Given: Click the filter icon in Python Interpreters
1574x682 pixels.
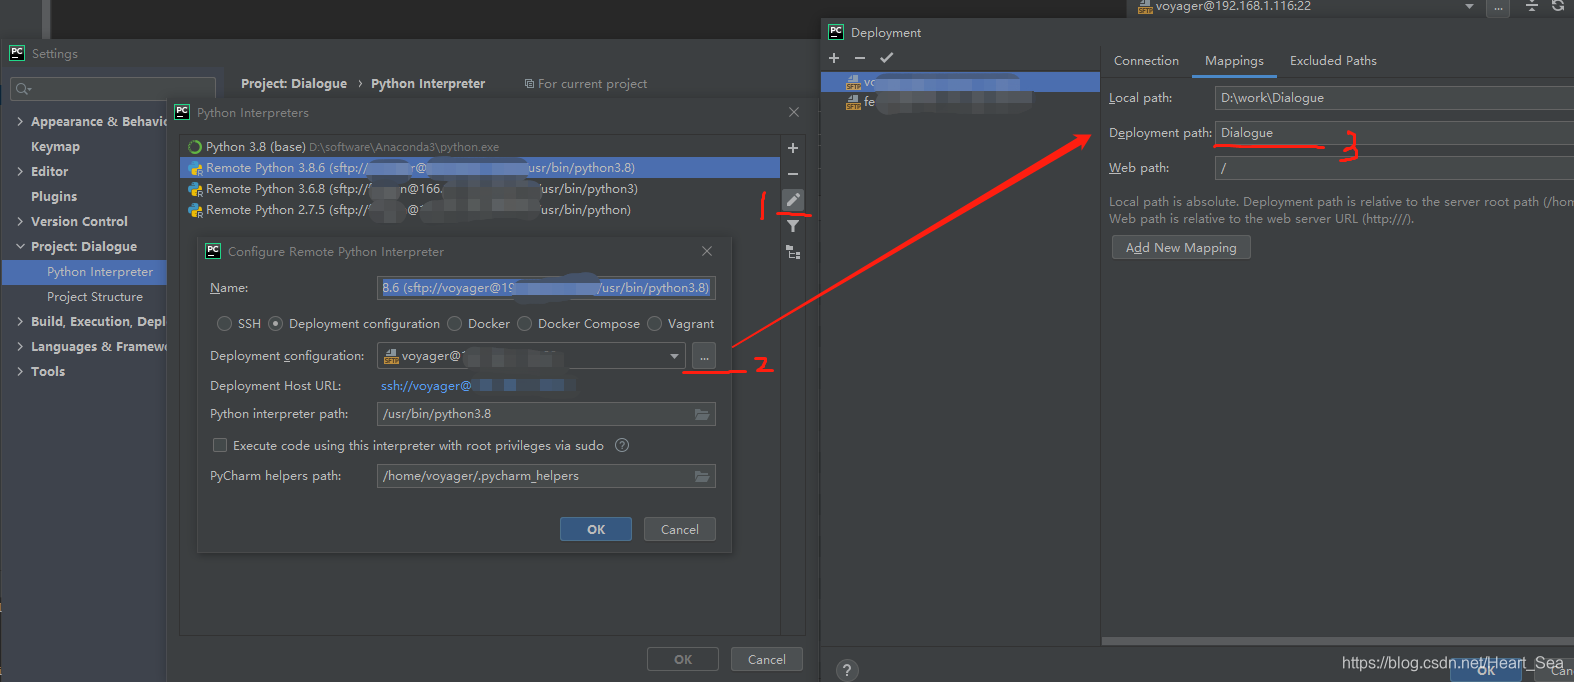Looking at the screenshot, I should coord(793,226).
